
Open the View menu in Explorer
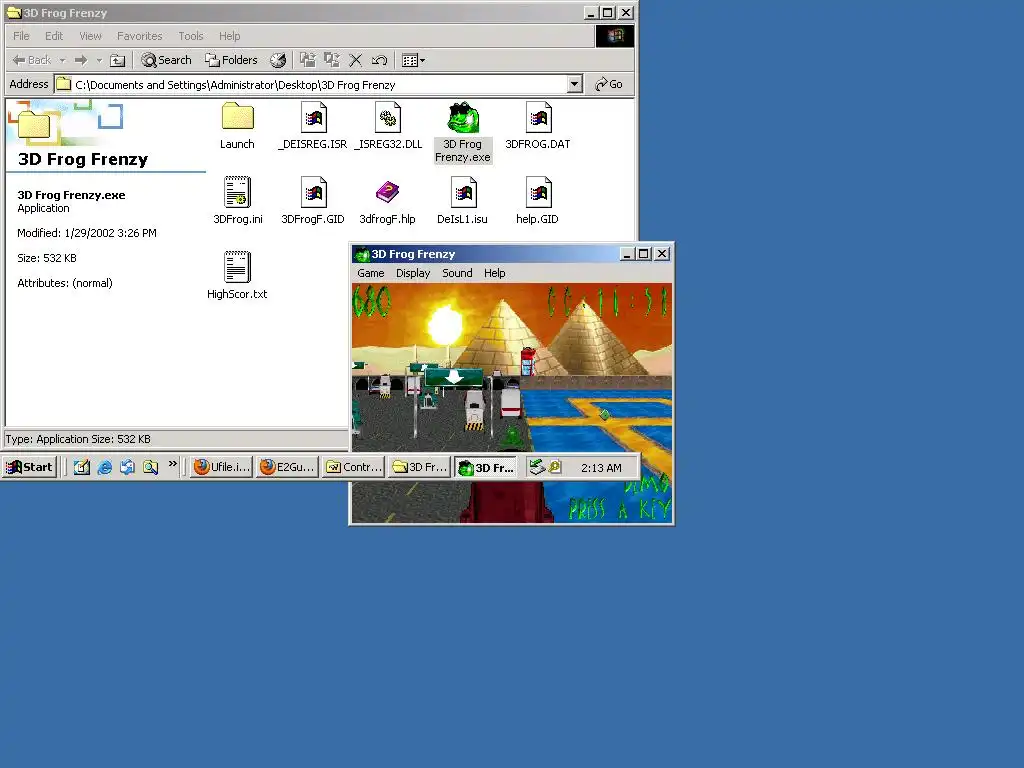[90, 36]
